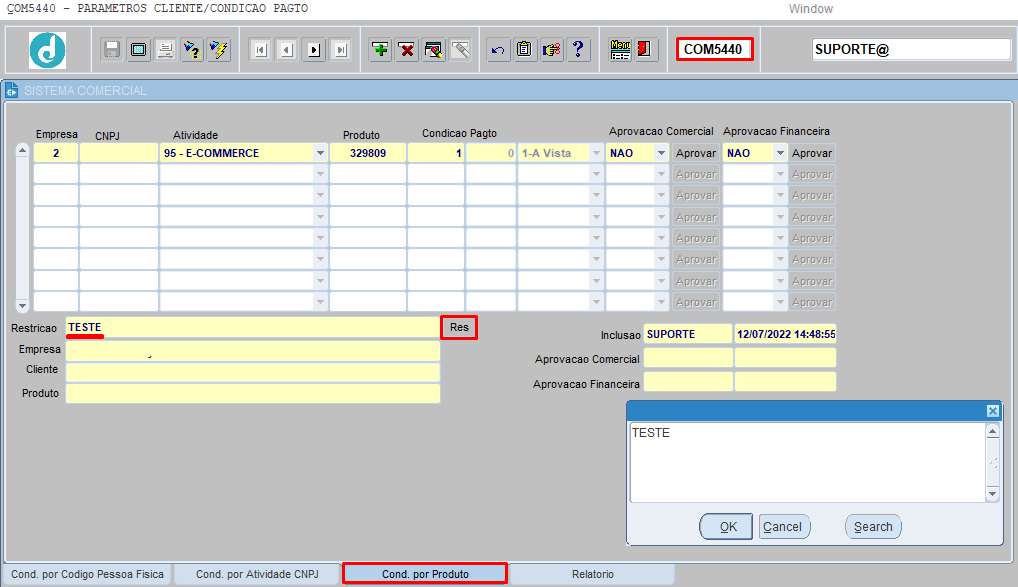This screenshot has height=587, width=1018.
Task: Go to previous record arrow icon
Action: point(287,50)
